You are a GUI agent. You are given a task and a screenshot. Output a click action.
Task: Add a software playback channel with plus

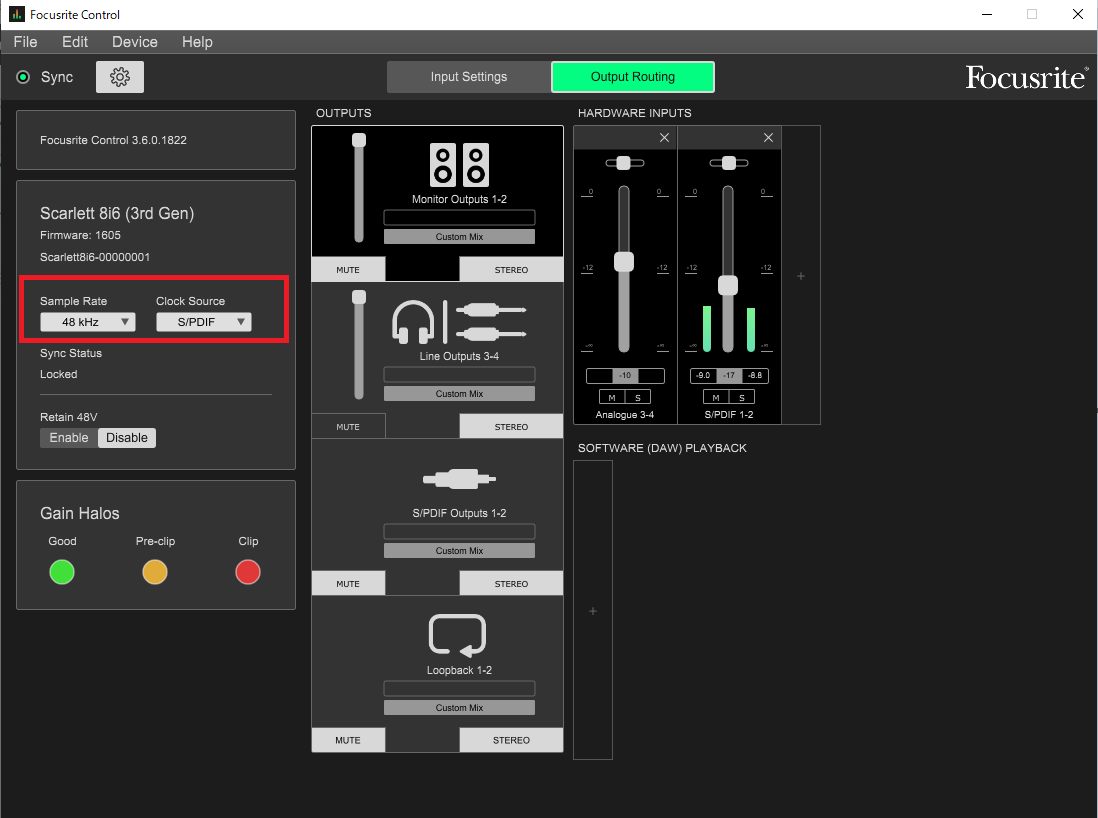(x=593, y=611)
